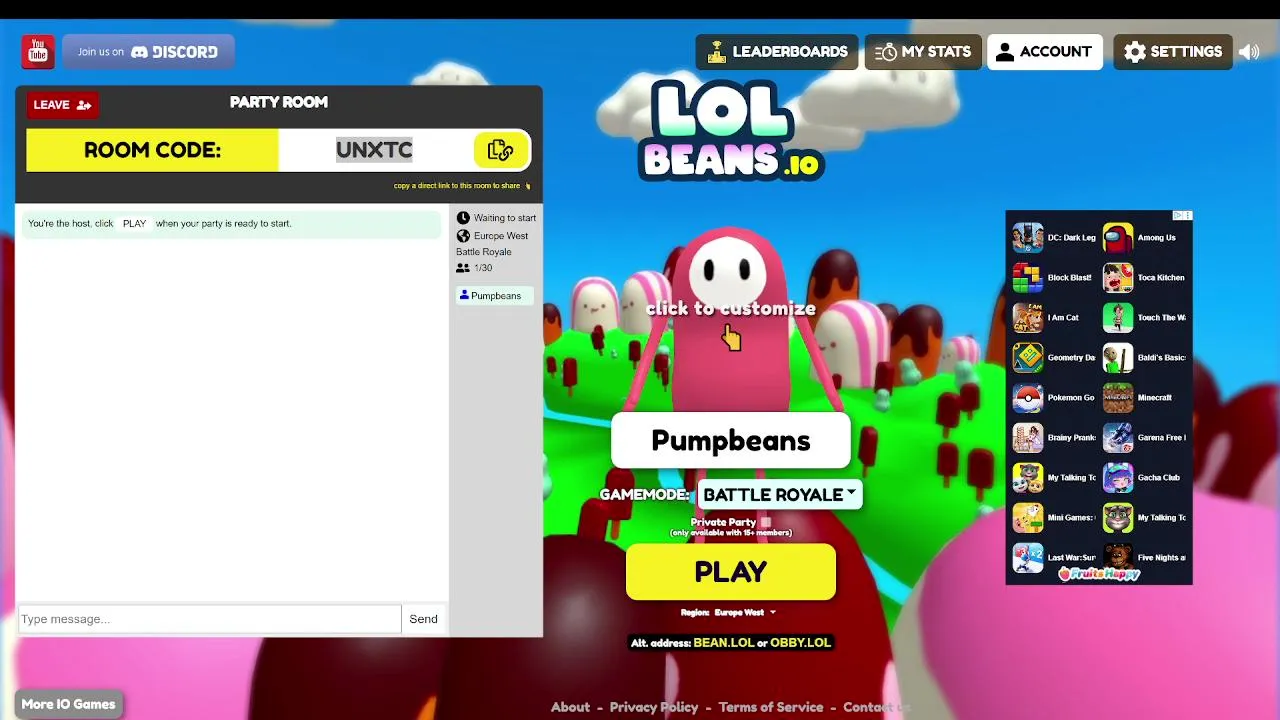
Task: Open the Touch The Wall ad icon
Action: (x=1118, y=318)
